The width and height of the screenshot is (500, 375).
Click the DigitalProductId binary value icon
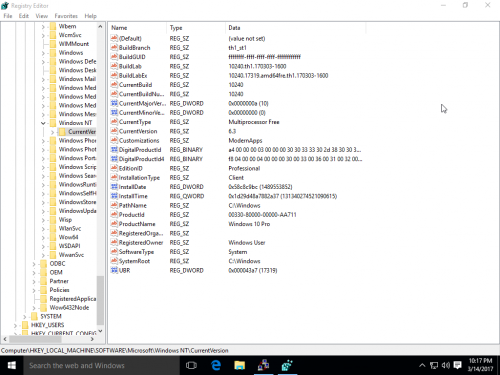(x=114, y=150)
